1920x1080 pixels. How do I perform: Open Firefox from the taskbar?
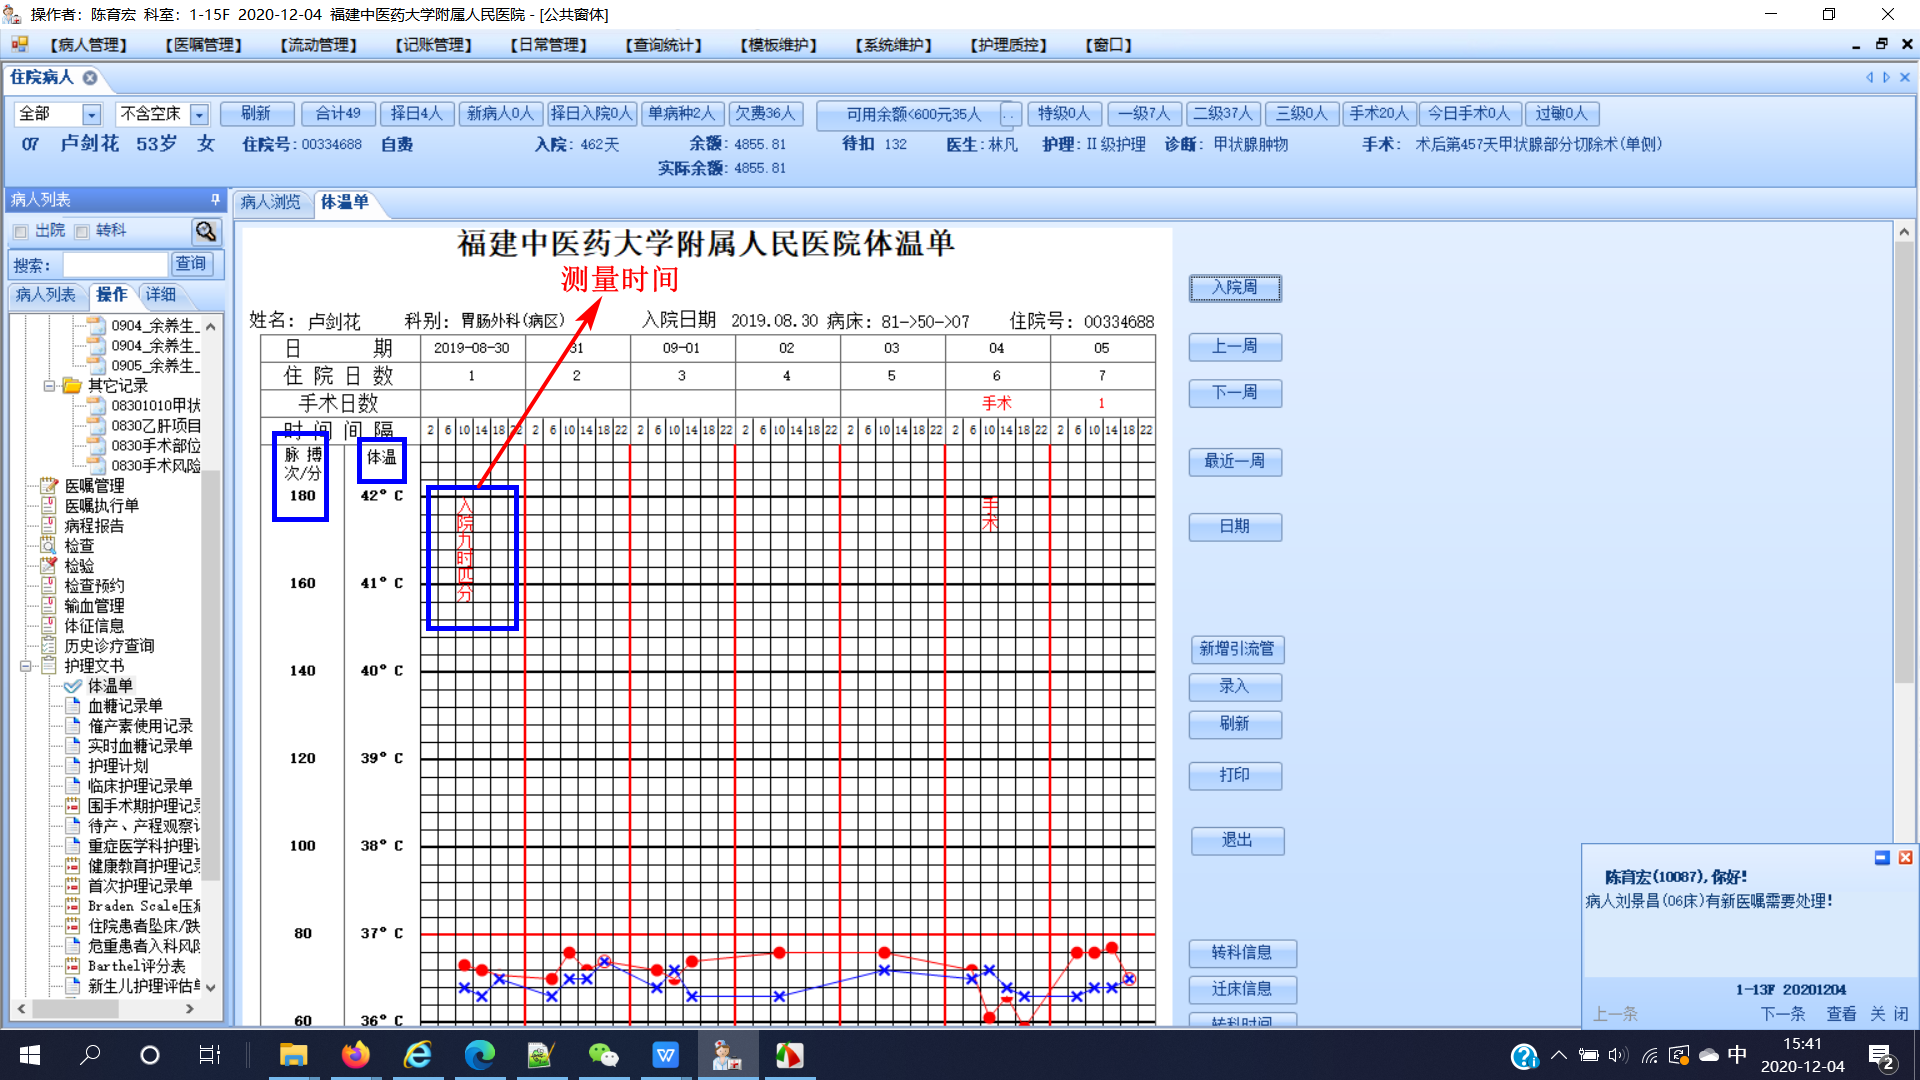point(355,1055)
